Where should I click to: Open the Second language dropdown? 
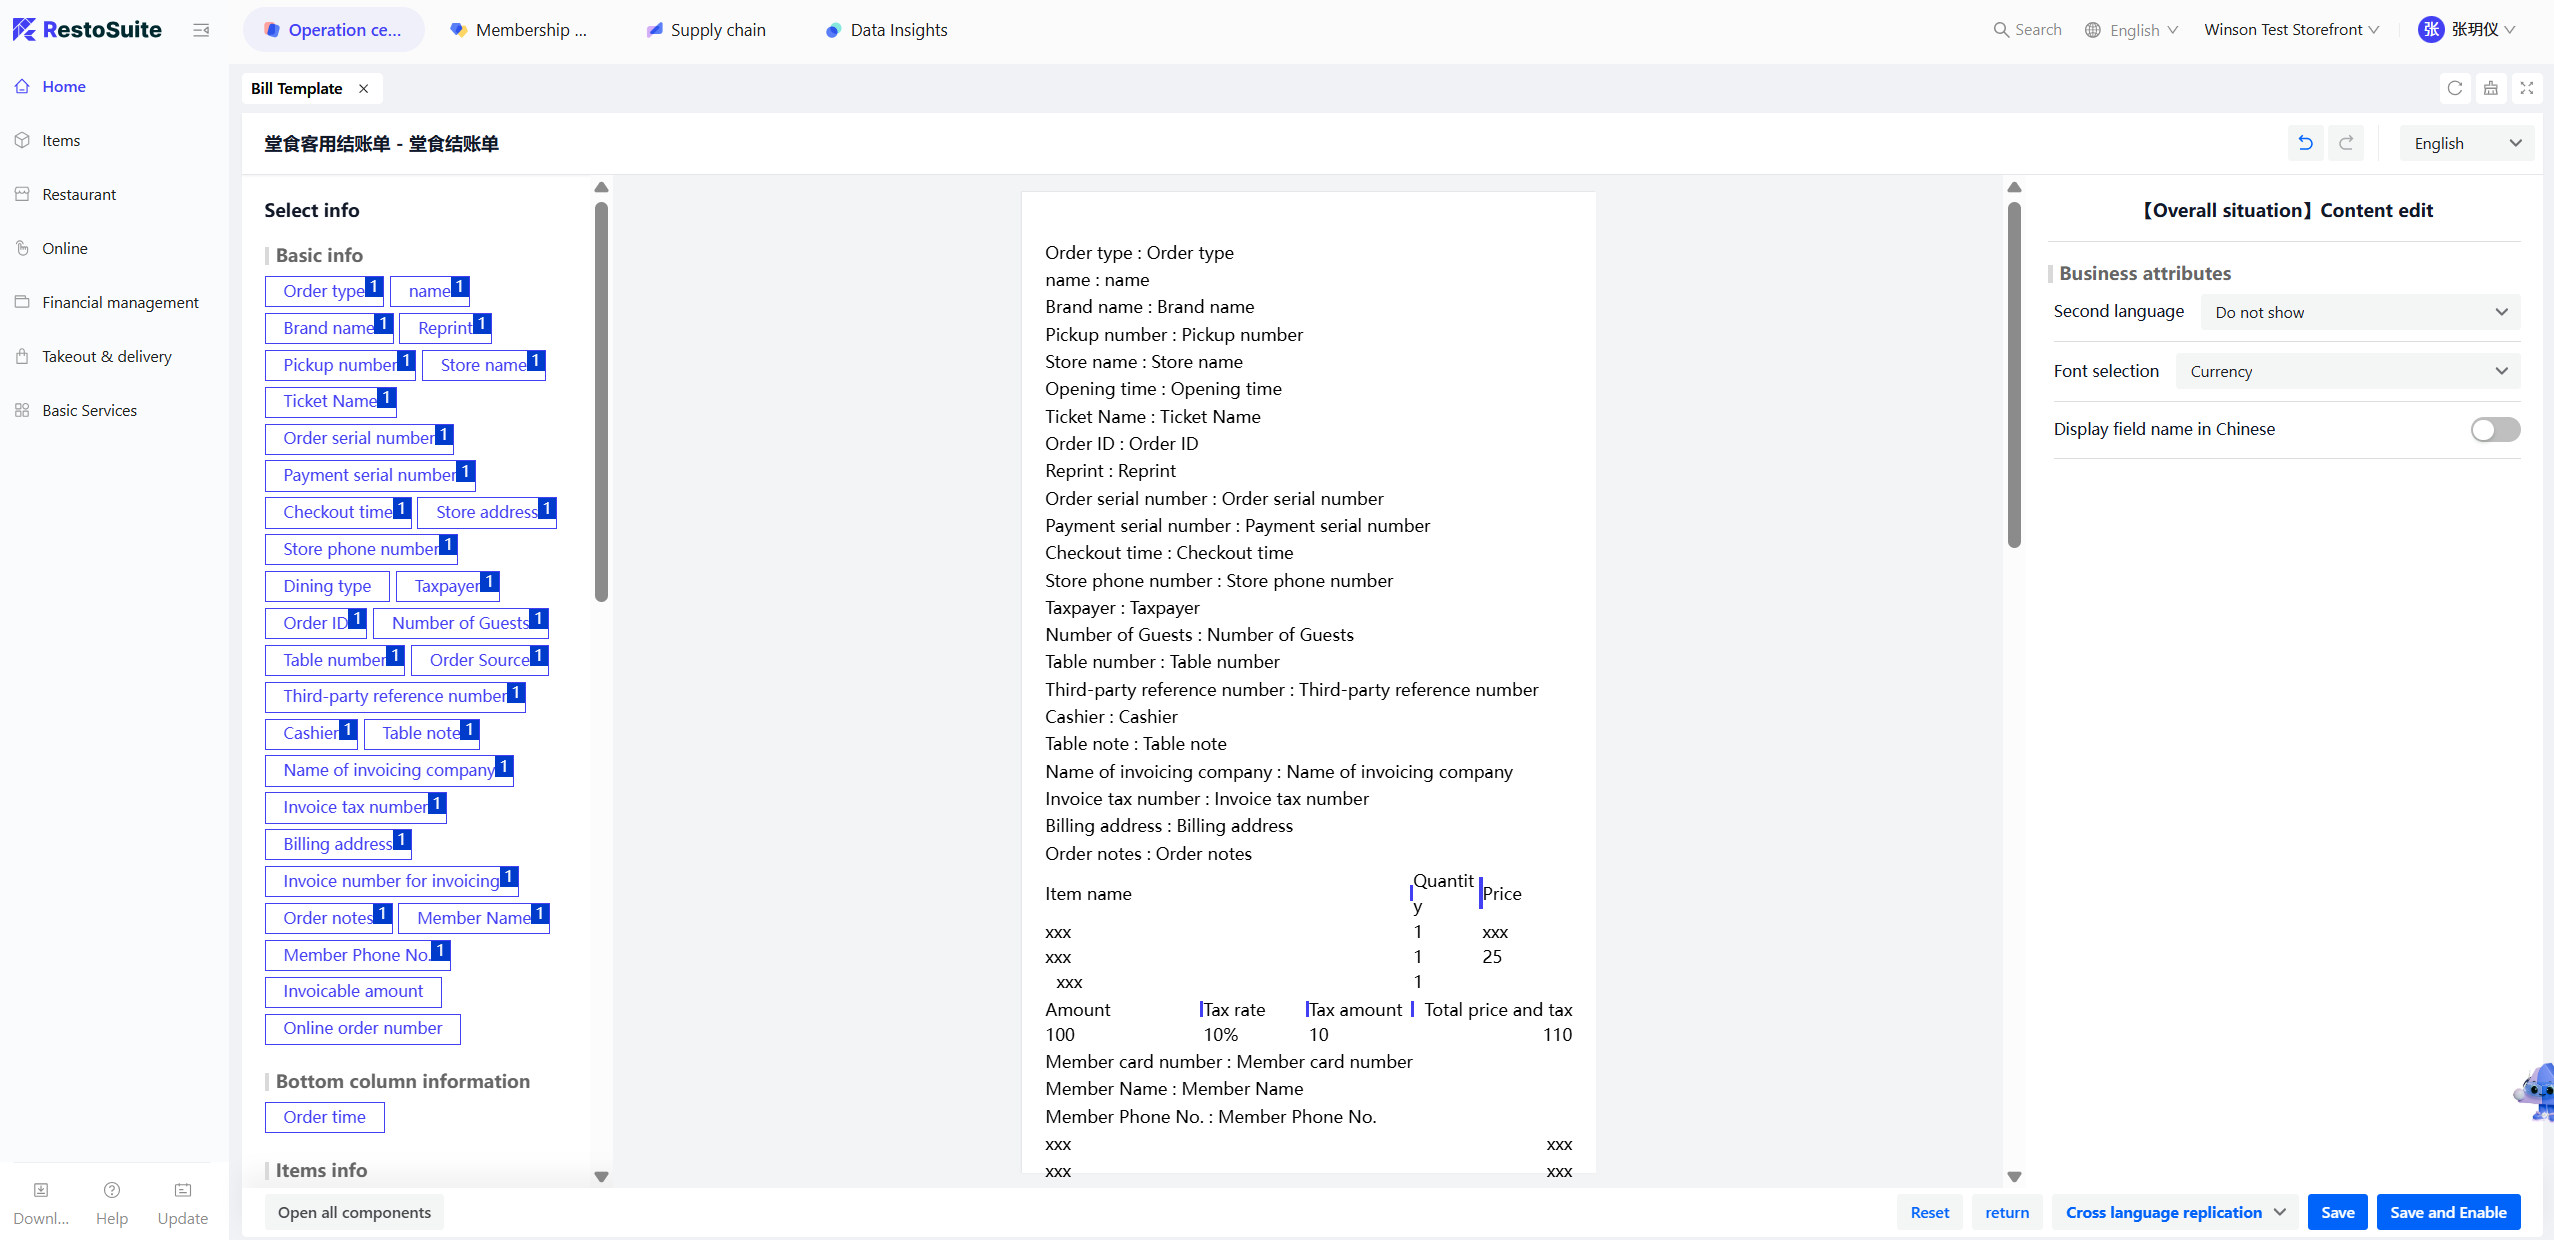[2359, 312]
